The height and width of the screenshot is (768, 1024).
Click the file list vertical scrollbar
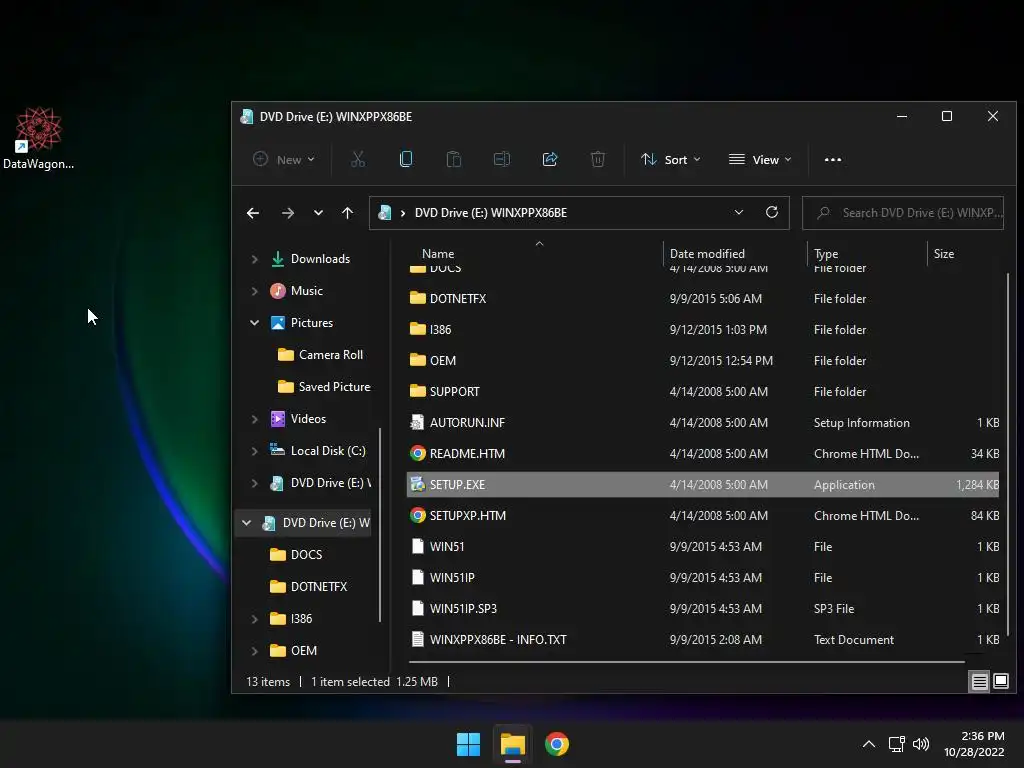[1008, 454]
